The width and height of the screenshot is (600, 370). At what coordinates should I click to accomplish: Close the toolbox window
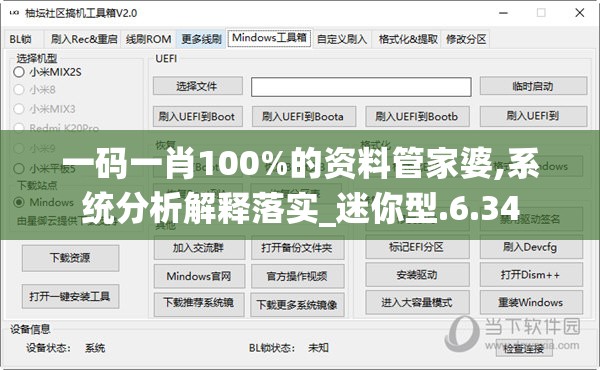580,13
